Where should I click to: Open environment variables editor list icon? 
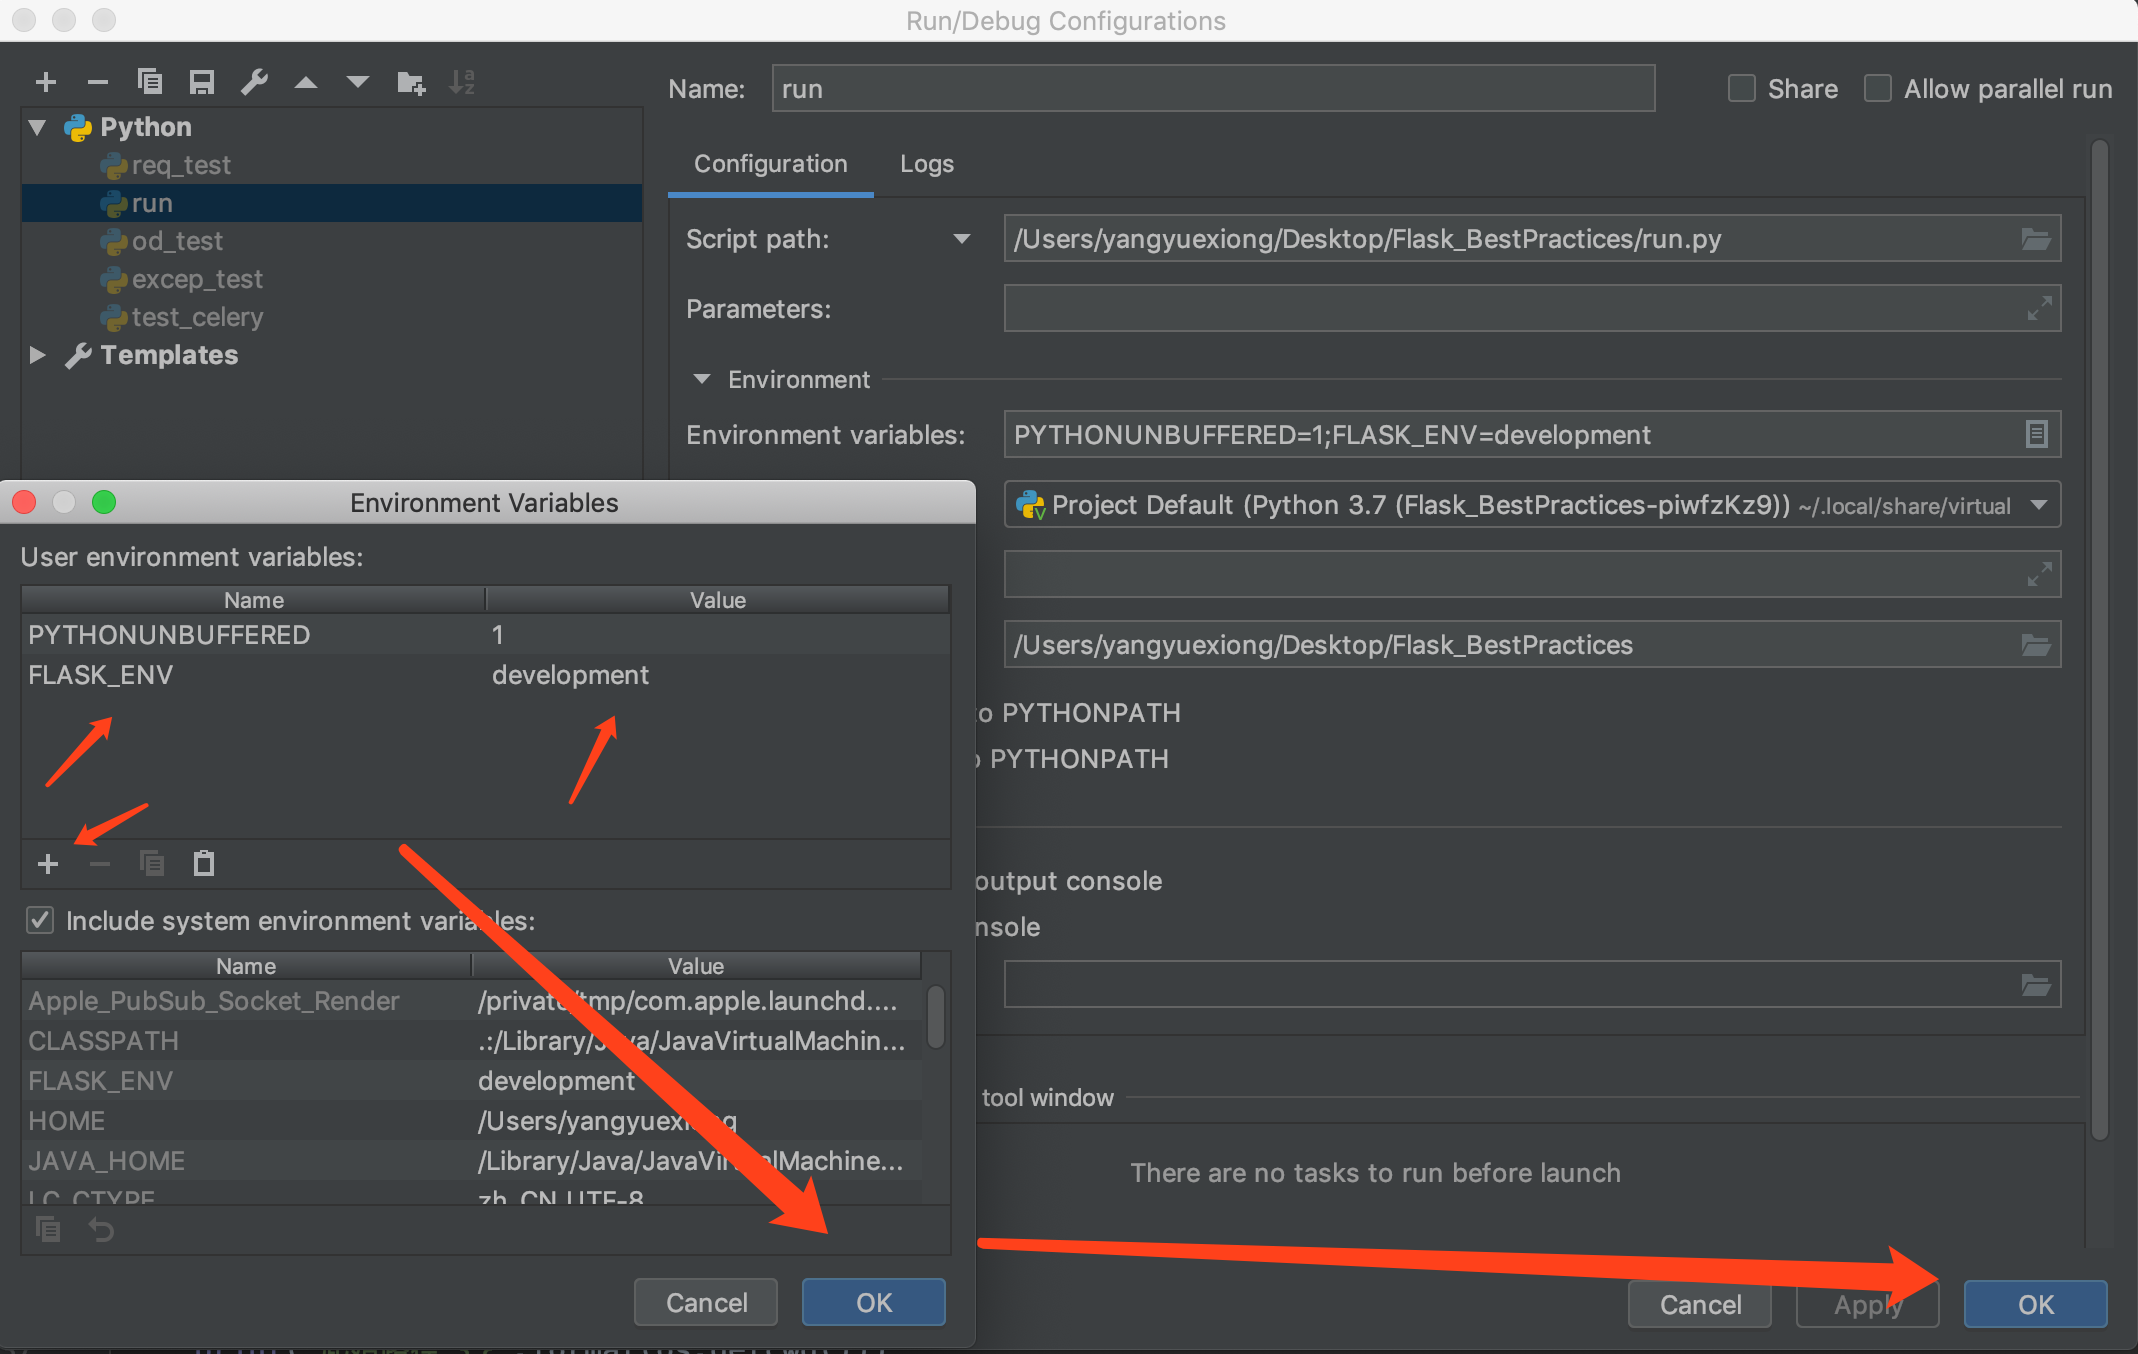coord(2036,434)
